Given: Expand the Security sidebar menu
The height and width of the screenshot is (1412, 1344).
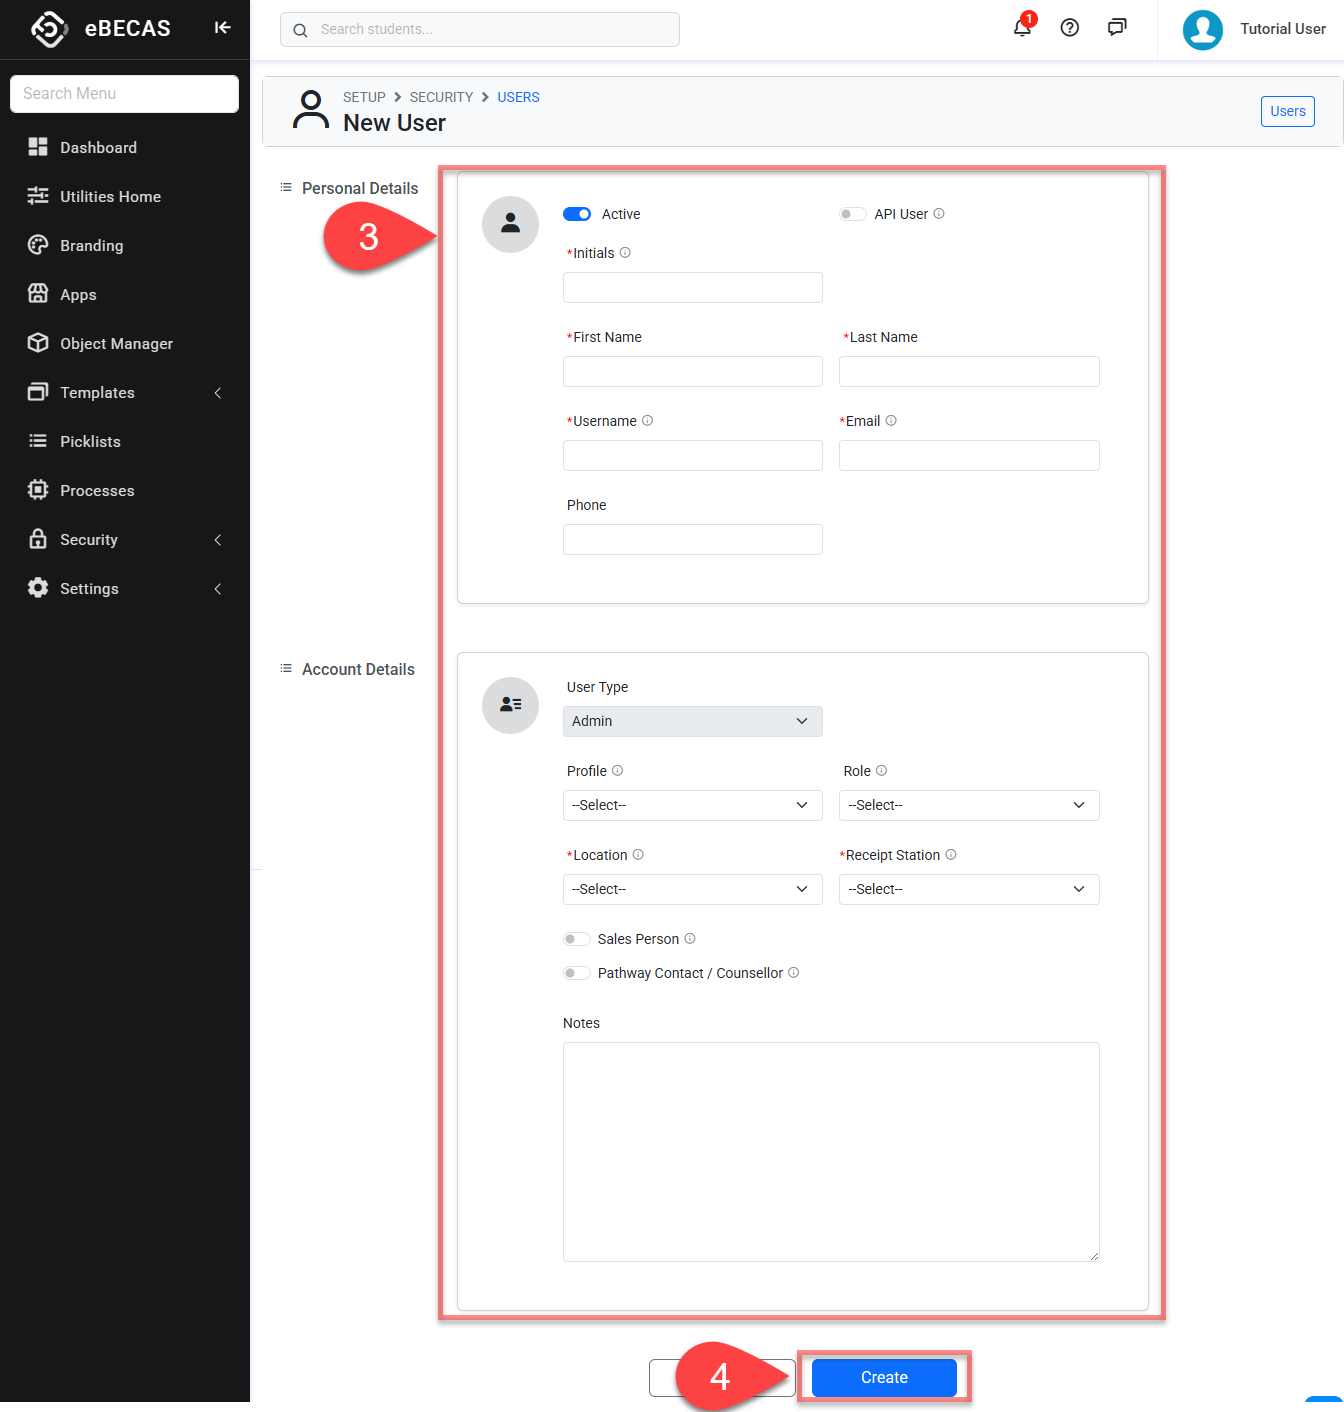Looking at the screenshot, I should point(124,540).
